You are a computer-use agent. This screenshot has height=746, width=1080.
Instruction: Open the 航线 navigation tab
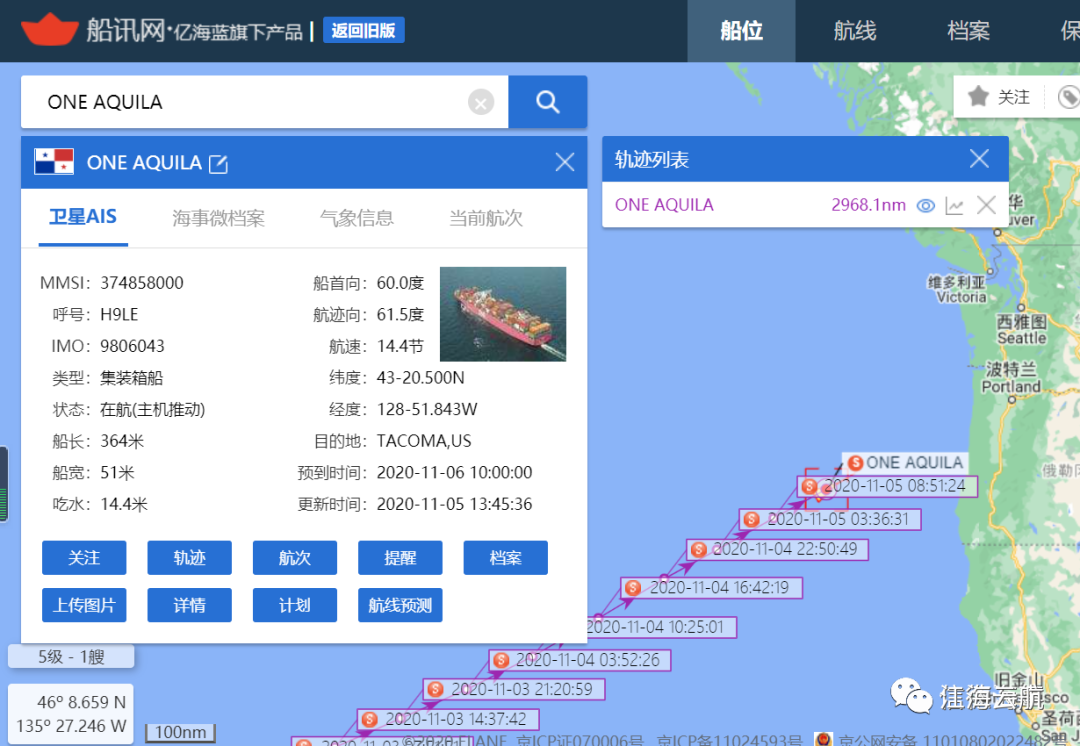pos(854,31)
